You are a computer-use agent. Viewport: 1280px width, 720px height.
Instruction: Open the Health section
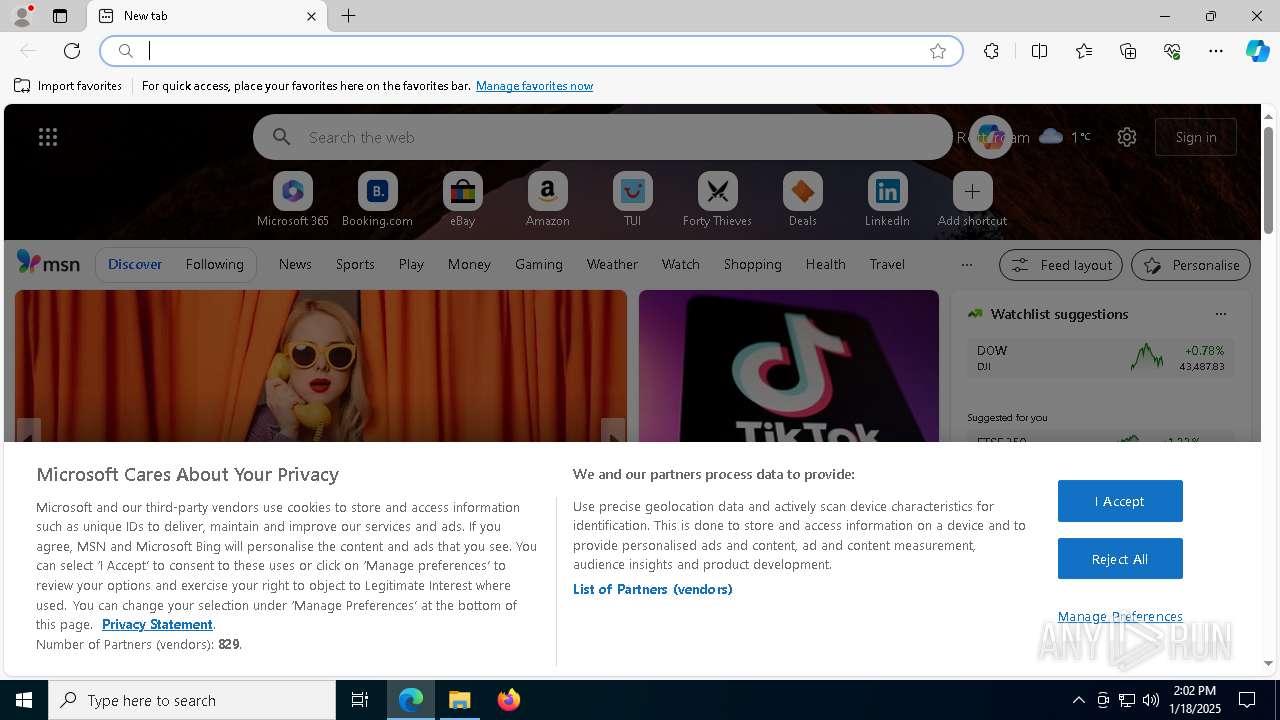(825, 264)
